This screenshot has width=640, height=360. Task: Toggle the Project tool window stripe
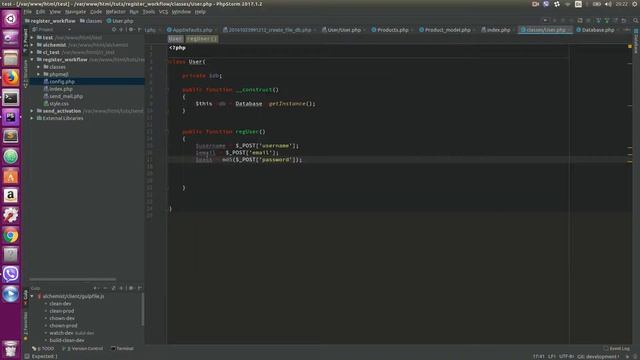click(26, 40)
